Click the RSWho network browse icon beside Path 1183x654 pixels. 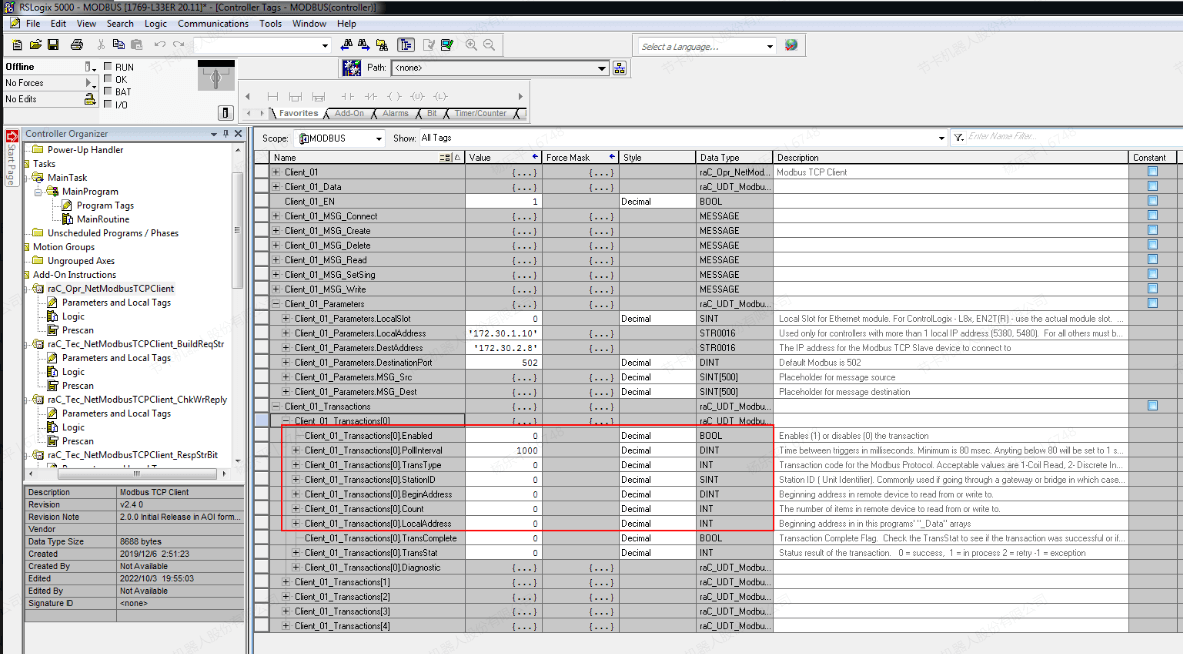[620, 68]
